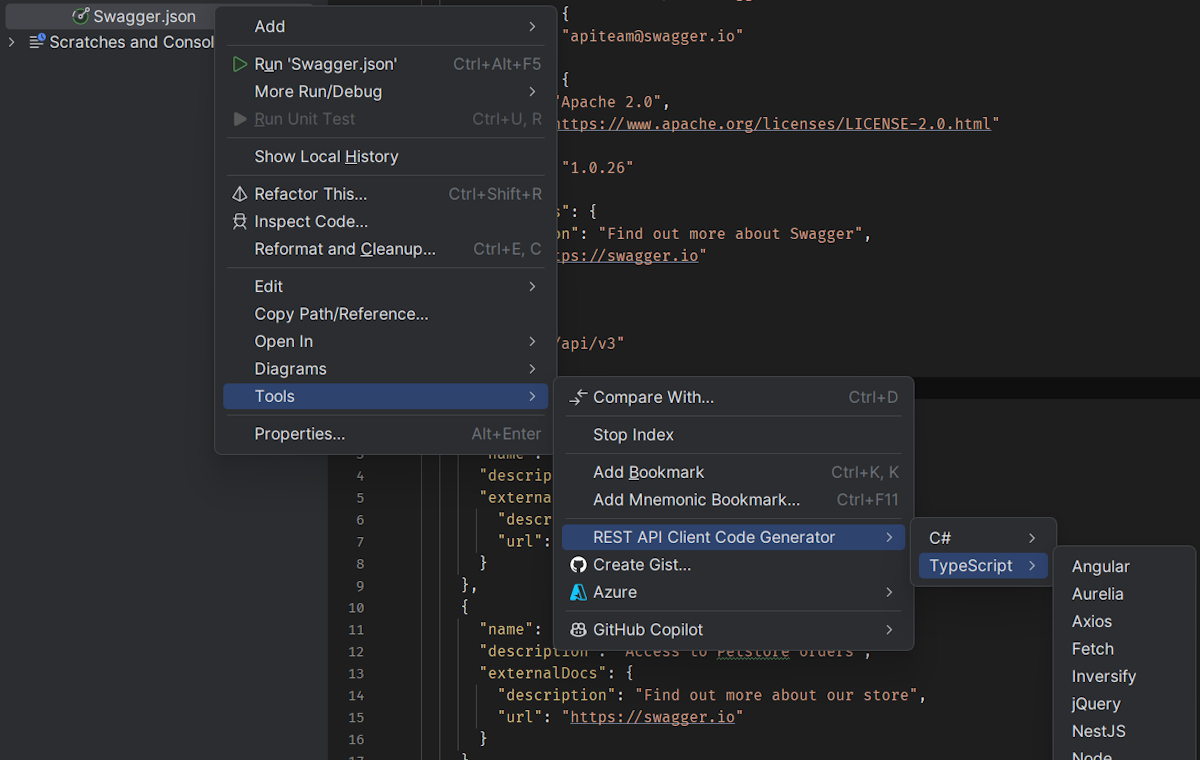Expand the Add submenu arrow

tap(532, 26)
